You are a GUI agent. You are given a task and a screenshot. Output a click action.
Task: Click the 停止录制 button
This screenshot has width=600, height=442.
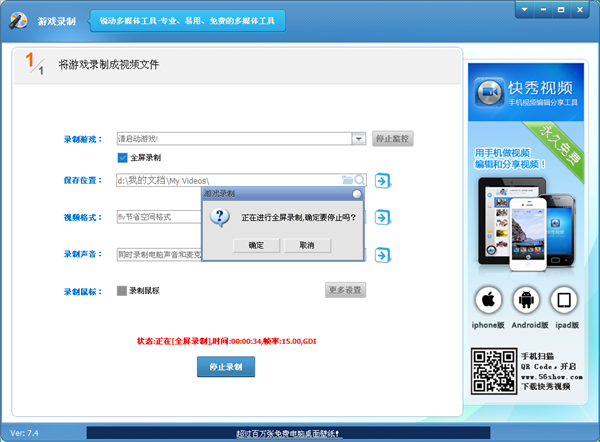[x=226, y=367]
